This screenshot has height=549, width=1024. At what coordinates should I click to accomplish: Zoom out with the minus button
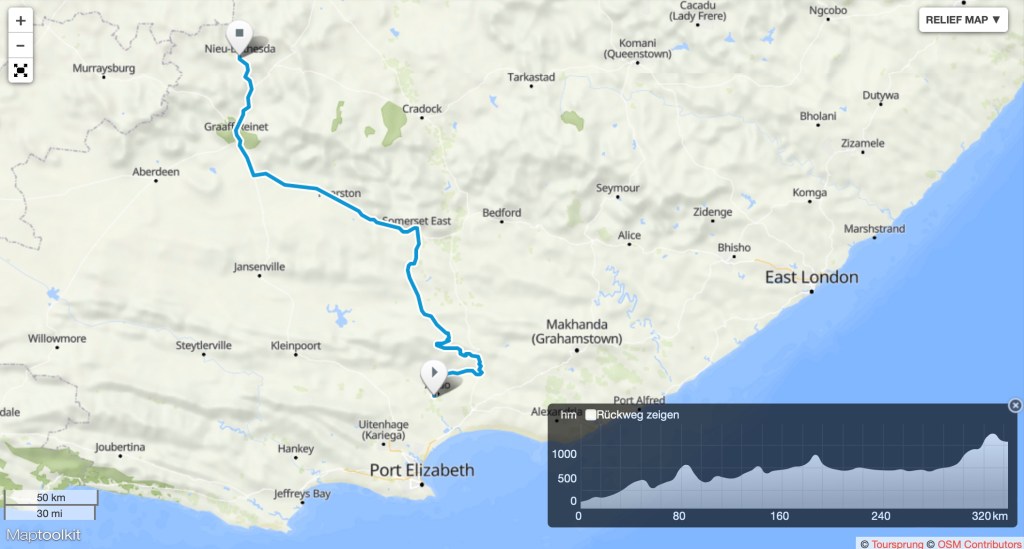pyautogui.click(x=20, y=46)
